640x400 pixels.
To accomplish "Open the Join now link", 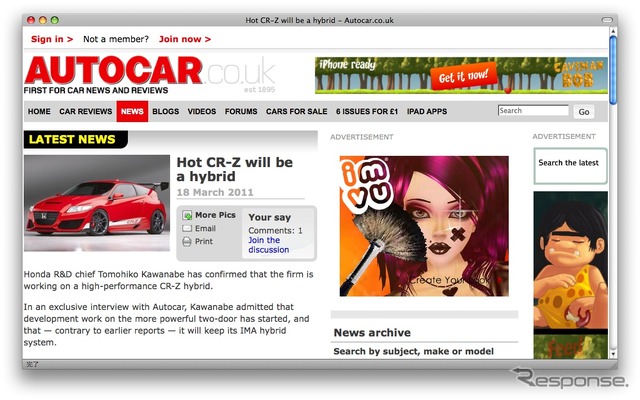I will point(185,39).
